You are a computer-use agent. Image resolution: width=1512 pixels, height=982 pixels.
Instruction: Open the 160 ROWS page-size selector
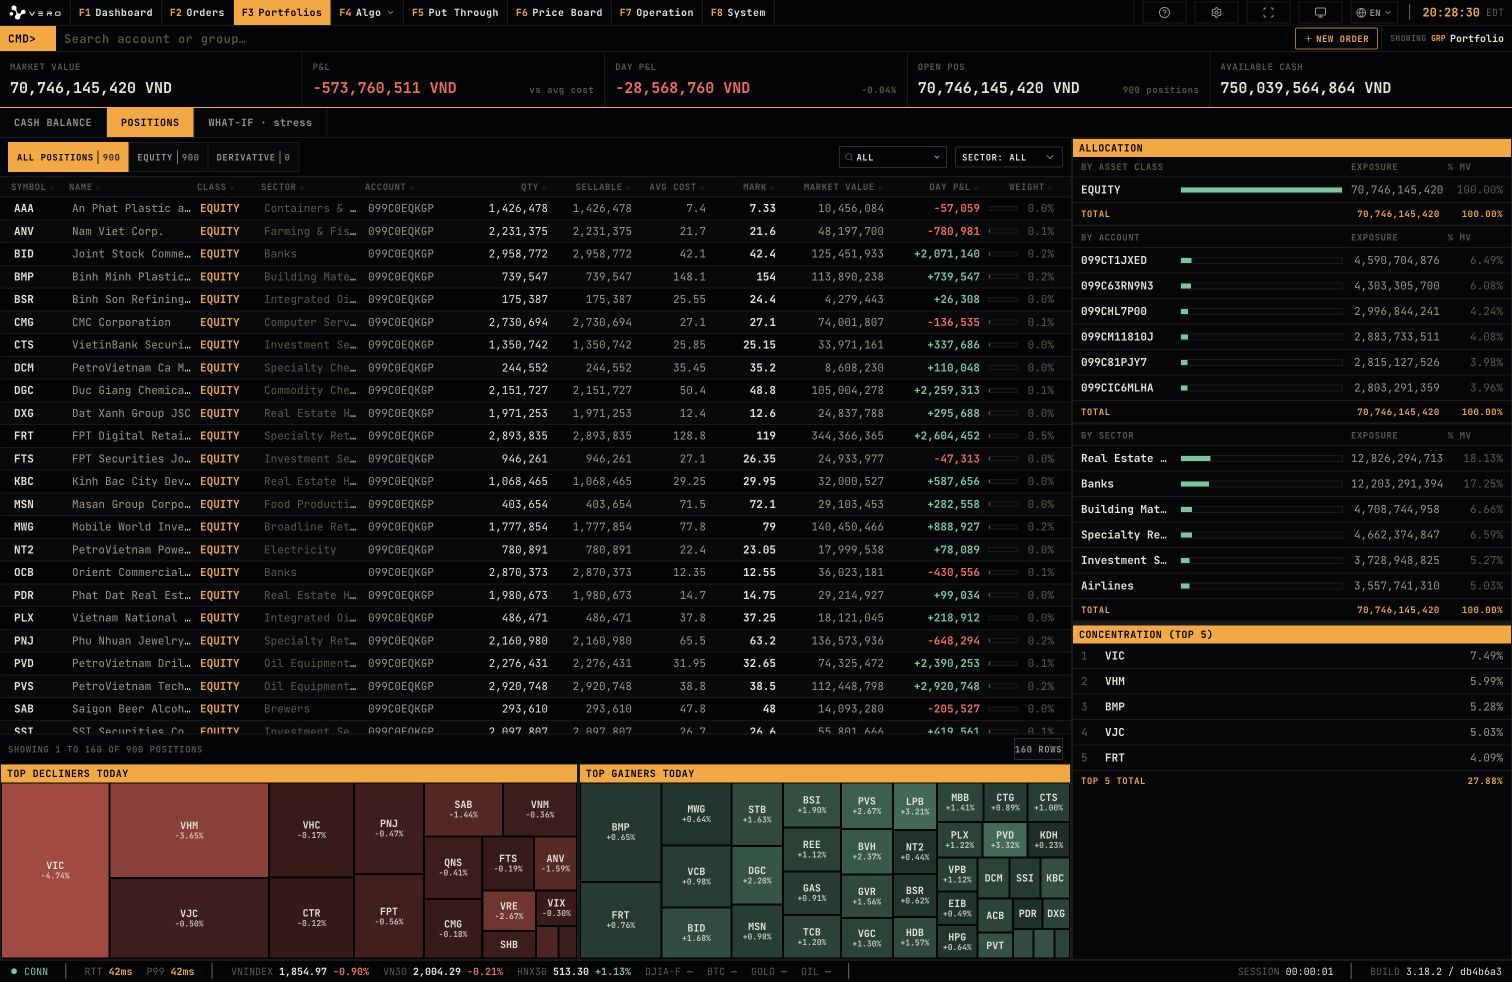pos(1038,749)
